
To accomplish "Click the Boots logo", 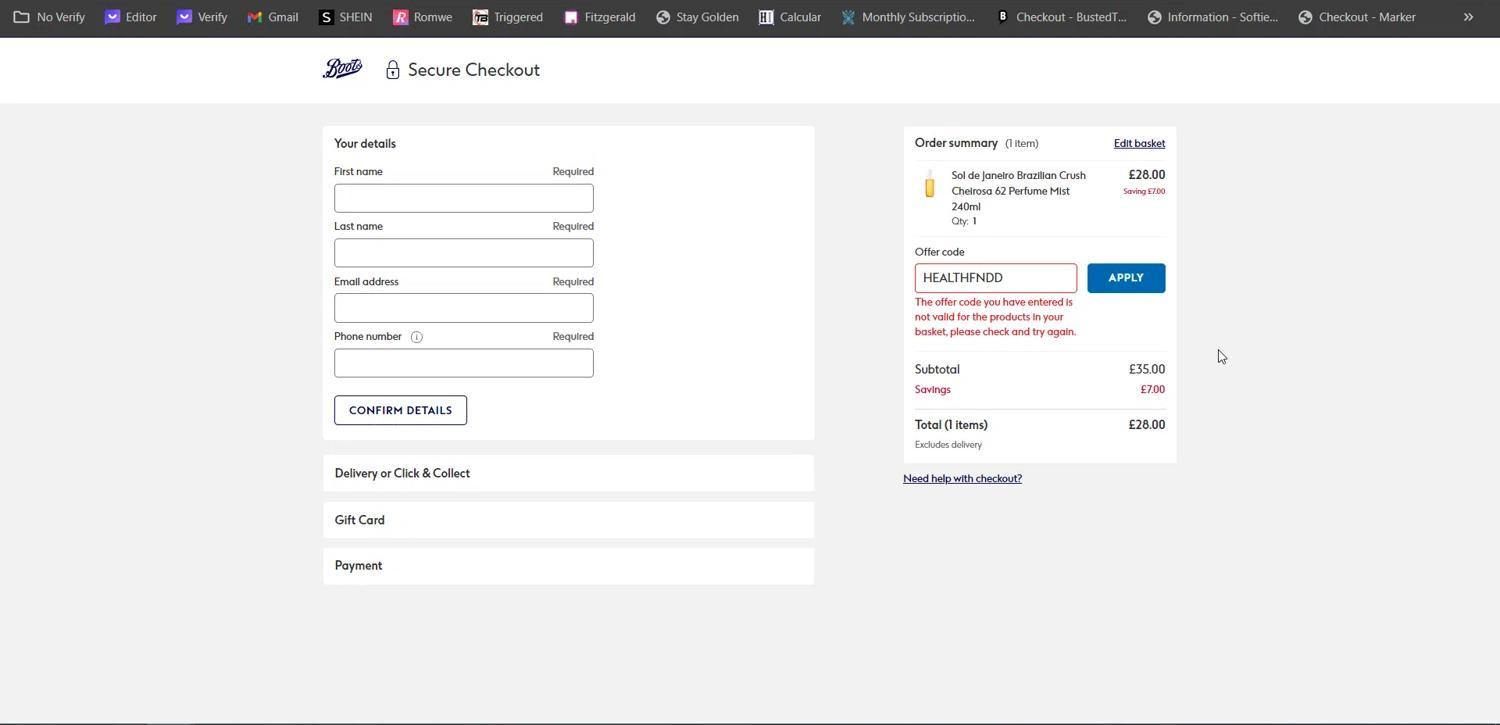I will 342,69.
